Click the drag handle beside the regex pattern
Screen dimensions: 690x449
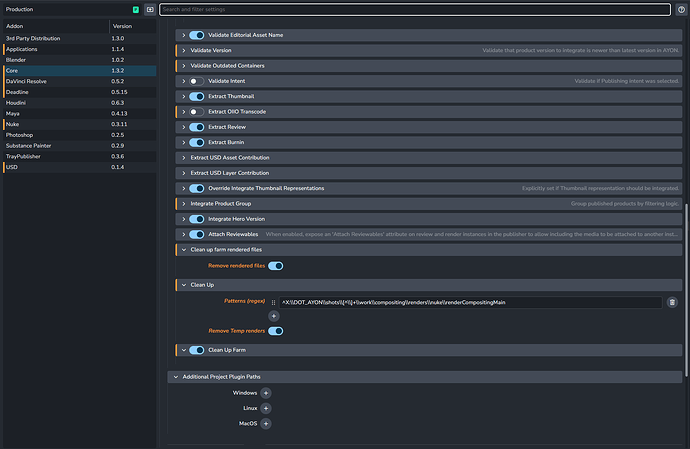click(273, 301)
